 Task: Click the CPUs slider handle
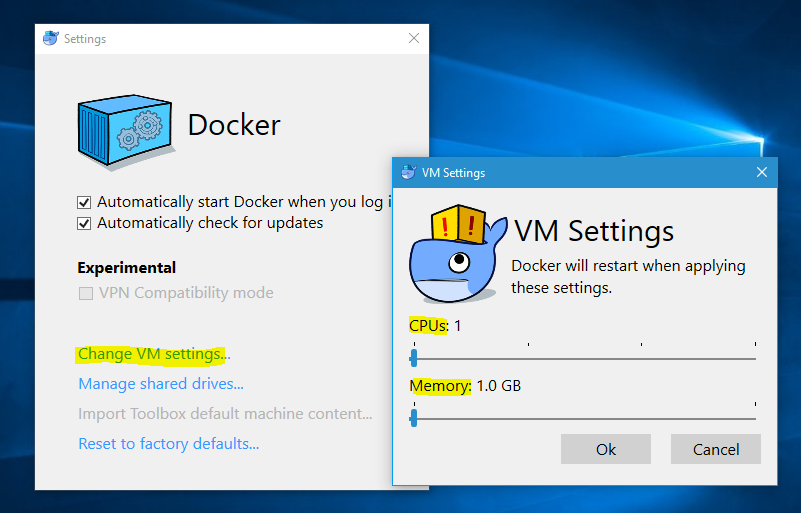[x=413, y=358]
